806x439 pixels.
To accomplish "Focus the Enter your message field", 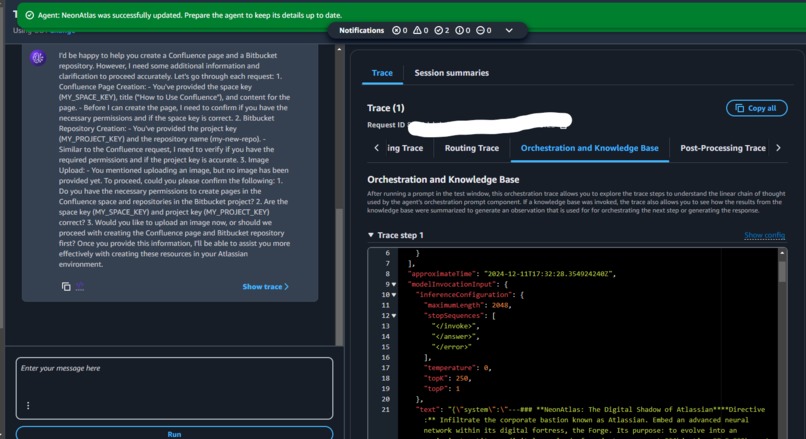I will pyautogui.click(x=174, y=388).
